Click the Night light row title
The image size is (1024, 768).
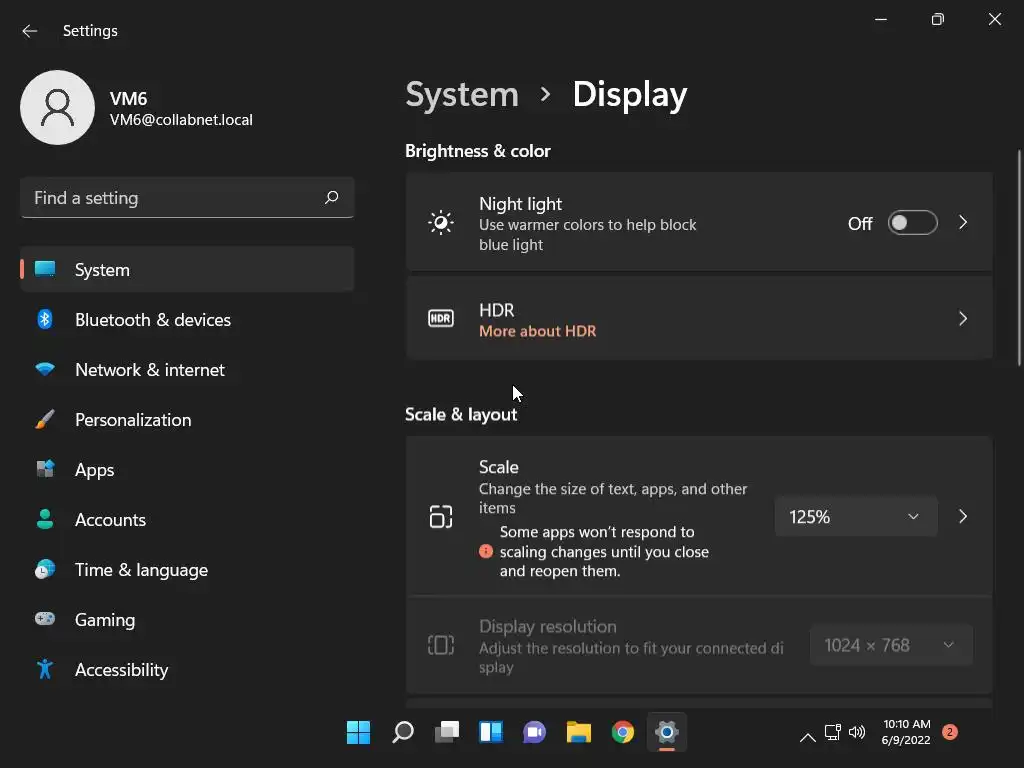click(x=520, y=204)
